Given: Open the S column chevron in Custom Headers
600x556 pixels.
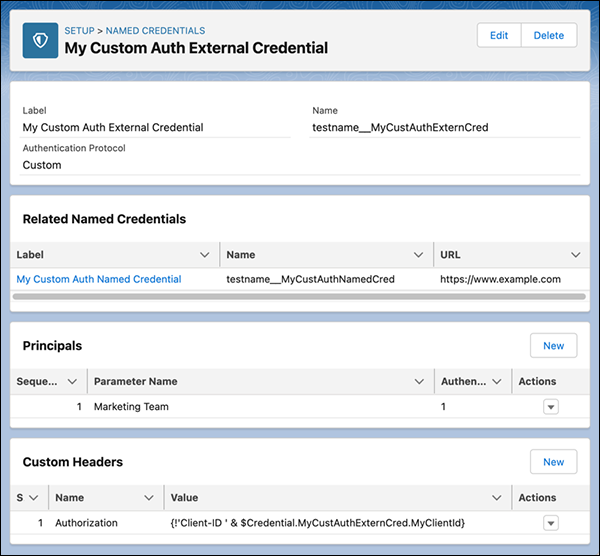Looking at the screenshot, I should (x=34, y=497).
